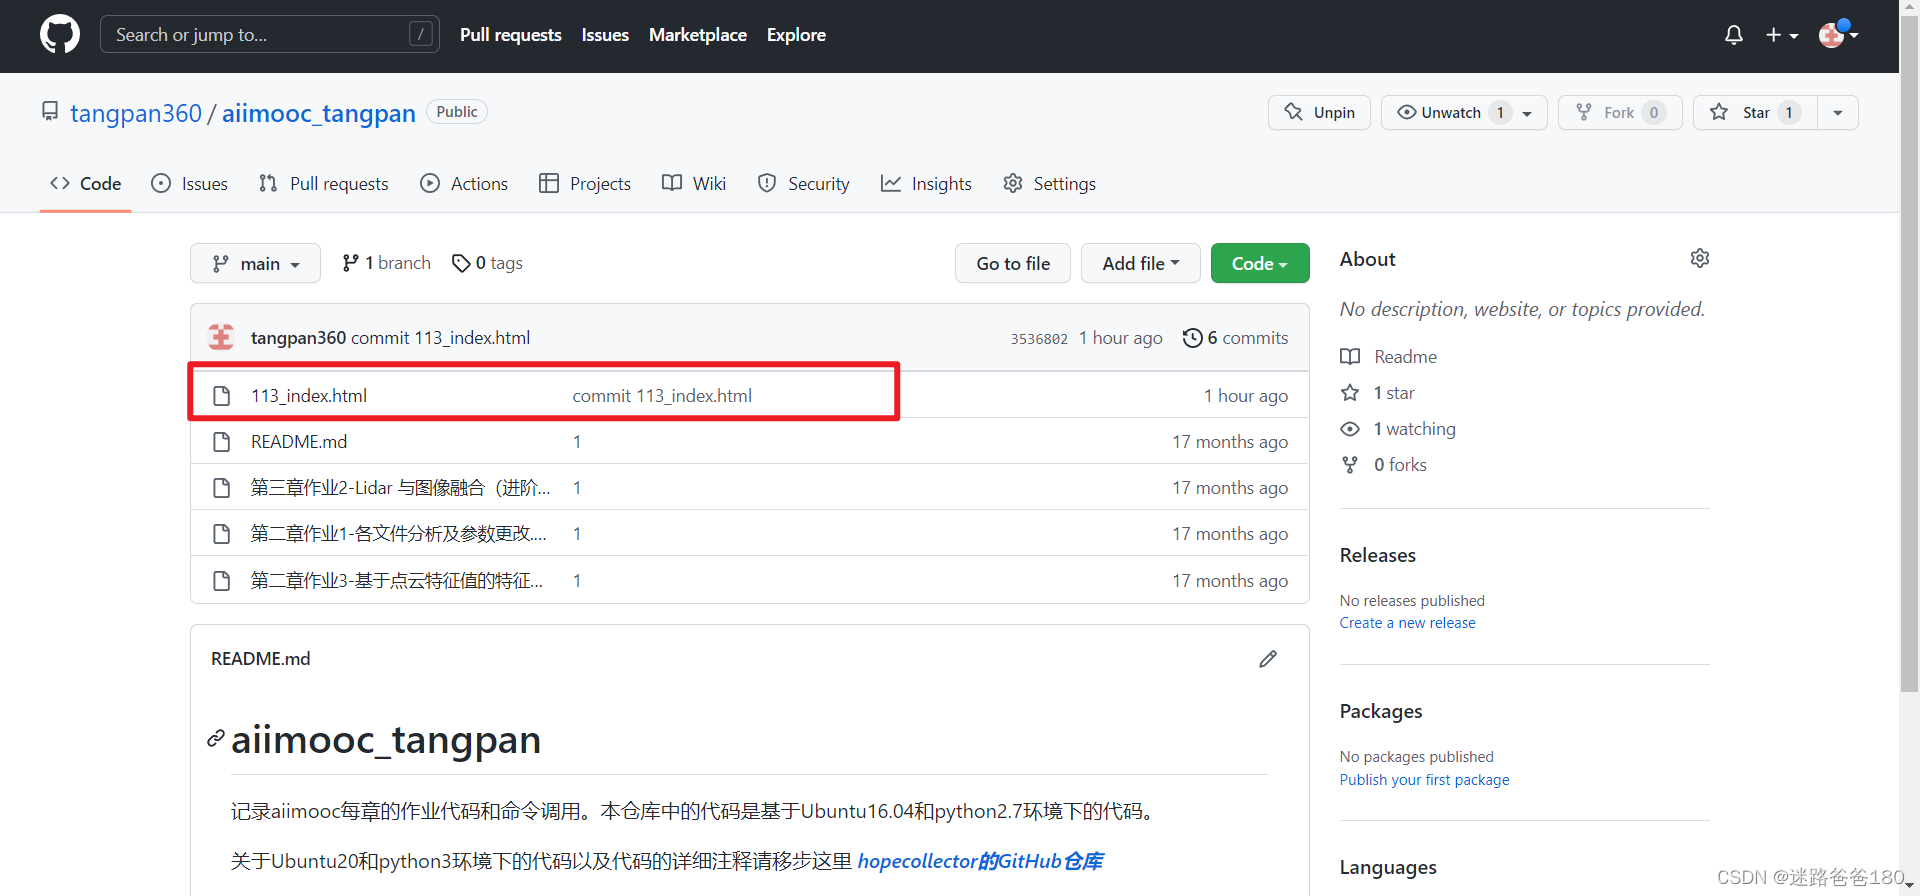The width and height of the screenshot is (1920, 896).
Task: Select the Code tab
Action: coord(86,184)
